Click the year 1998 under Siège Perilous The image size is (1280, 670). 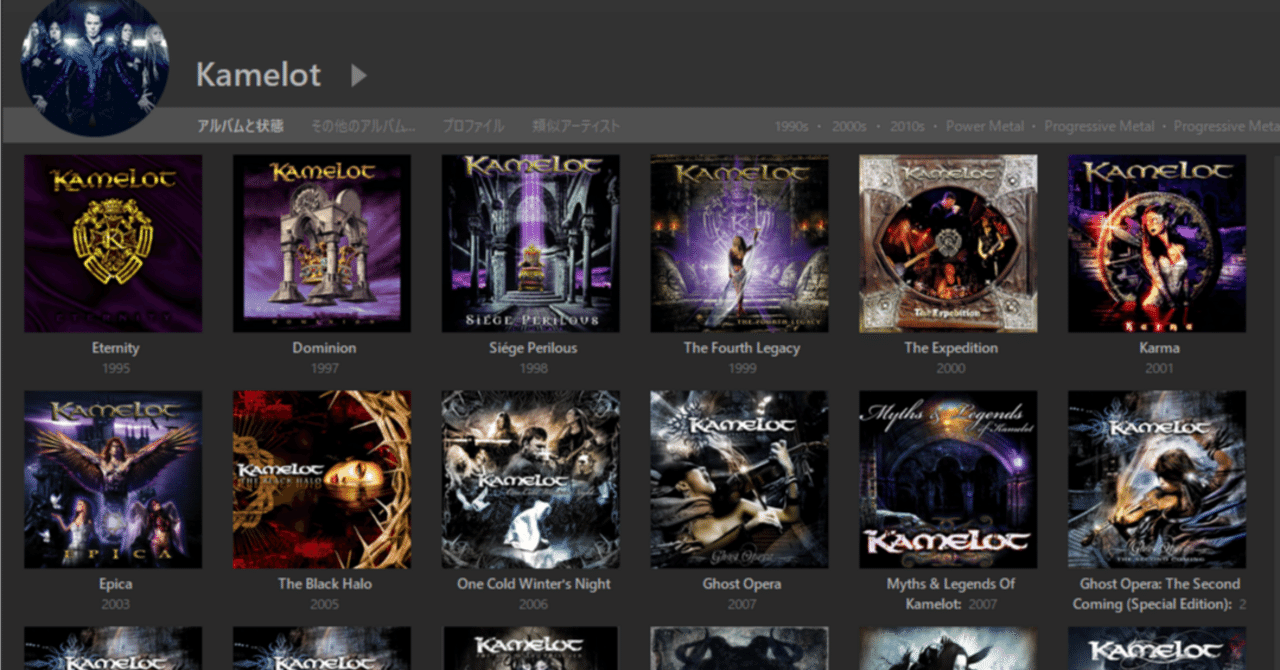533,368
